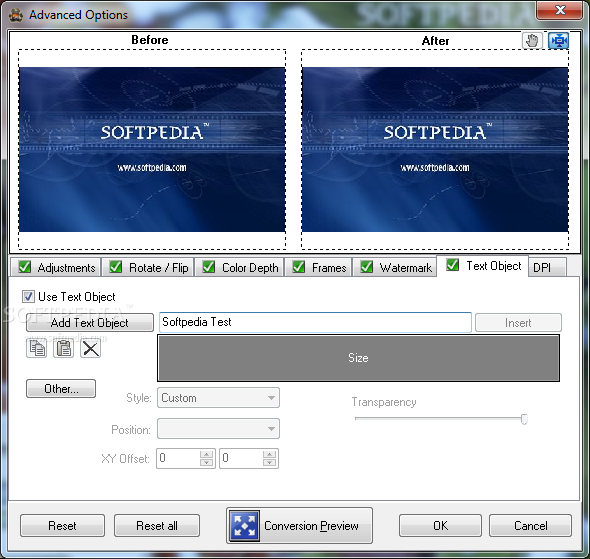Decrease the second XY Offset value

coord(269,463)
